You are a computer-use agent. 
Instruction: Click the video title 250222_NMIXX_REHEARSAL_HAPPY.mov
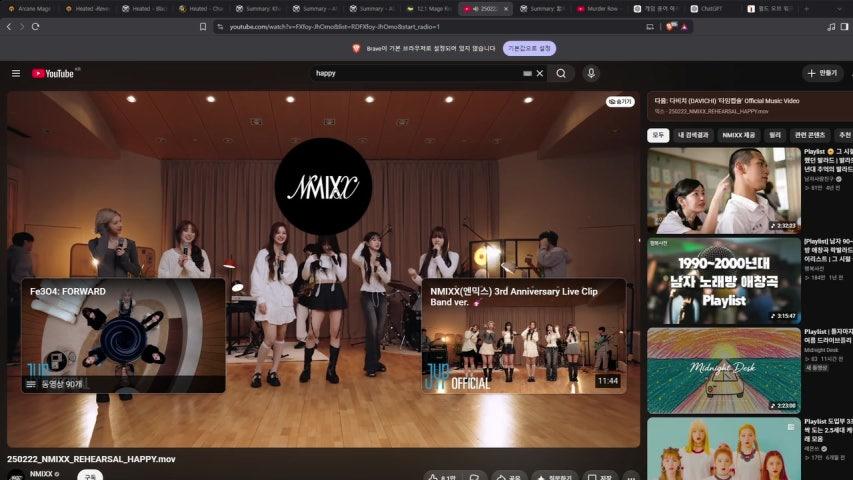pyautogui.click(x=91, y=459)
